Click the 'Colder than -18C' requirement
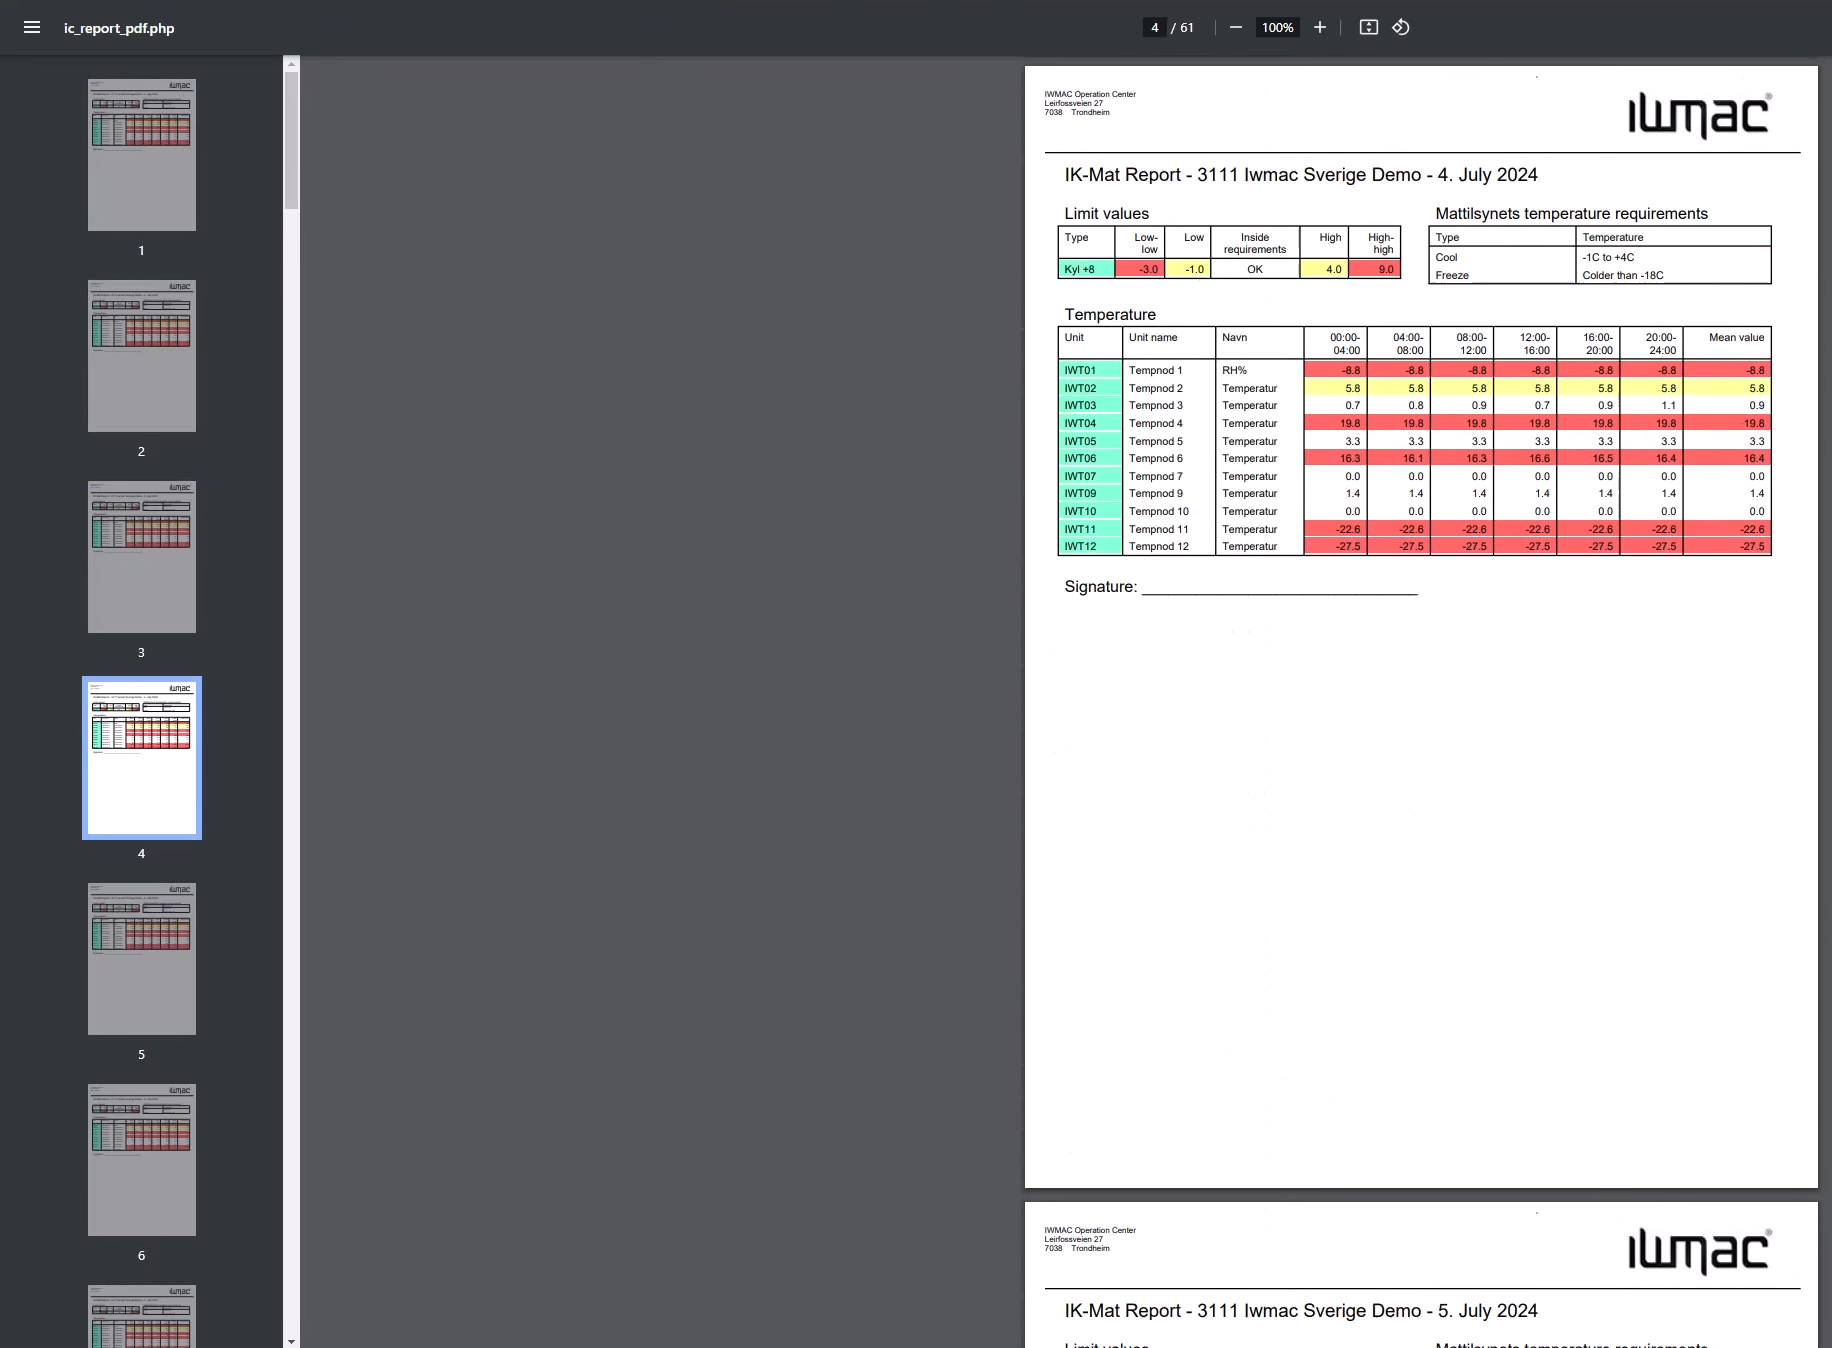Screen dimensions: 1832x1348 (x=1622, y=275)
